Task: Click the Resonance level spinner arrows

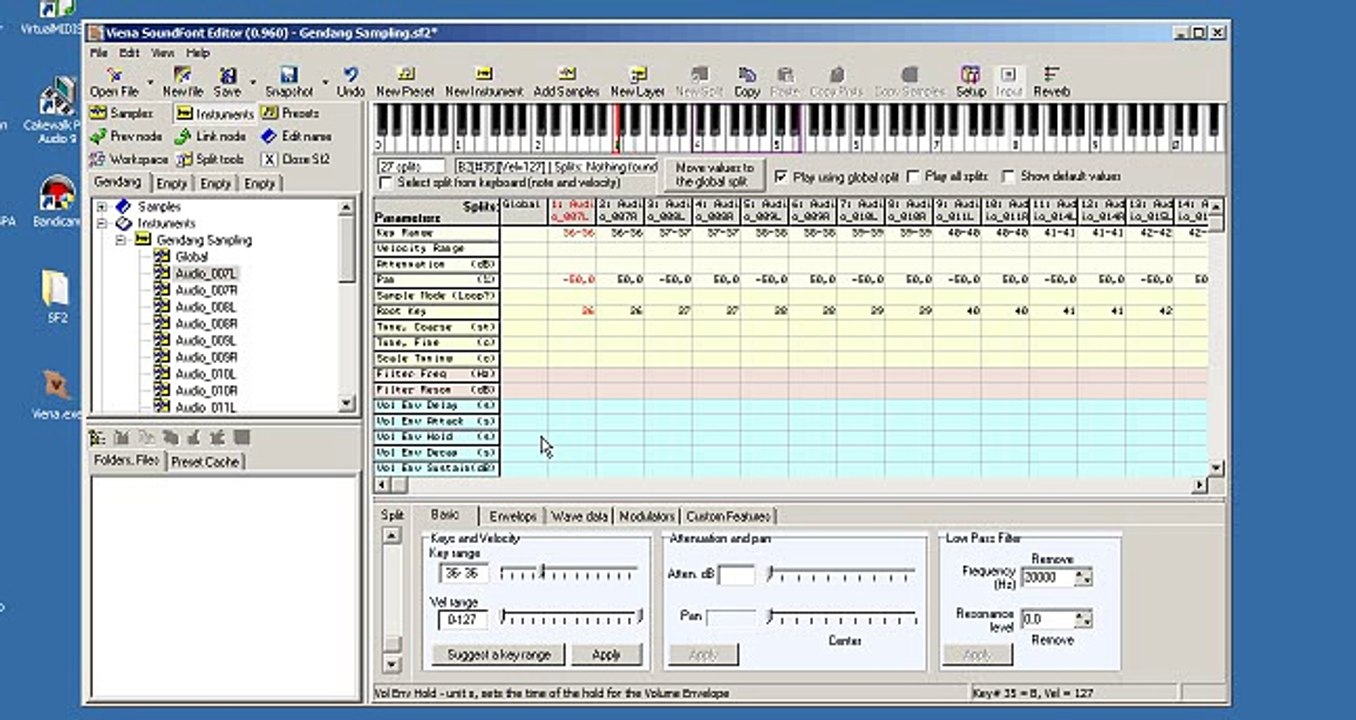Action: click(x=1085, y=619)
